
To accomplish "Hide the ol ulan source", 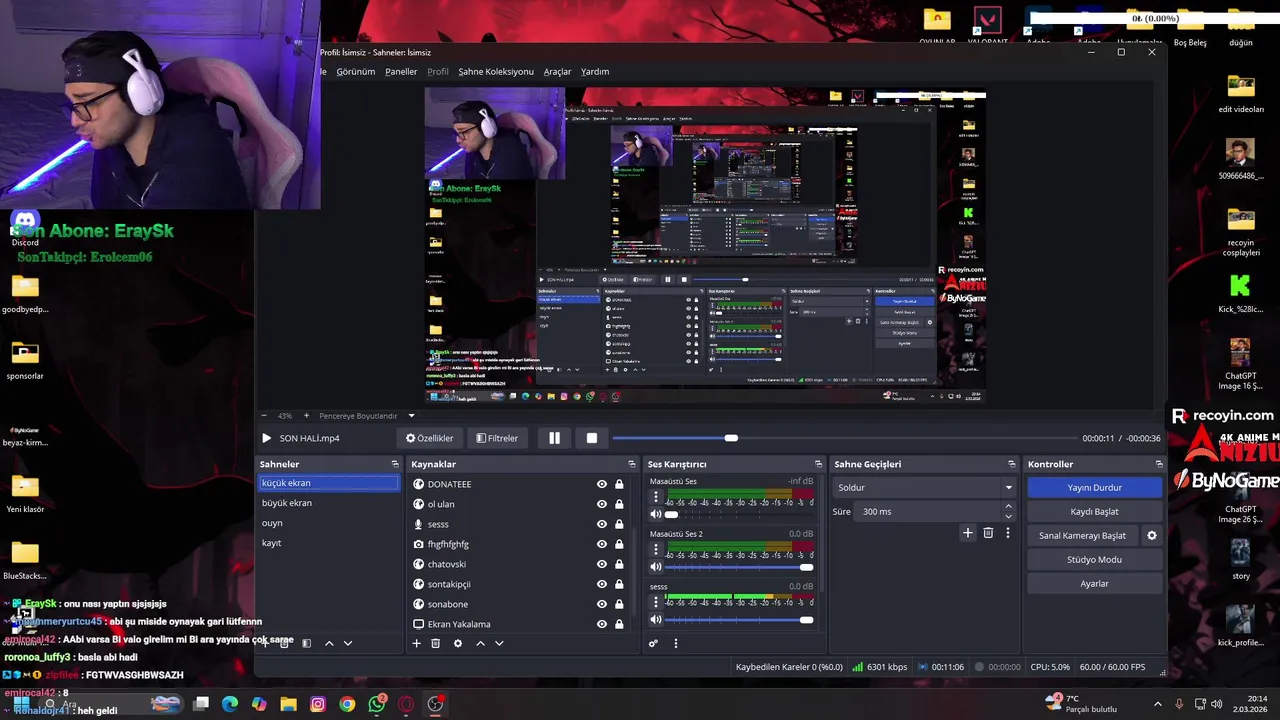I will coord(601,504).
